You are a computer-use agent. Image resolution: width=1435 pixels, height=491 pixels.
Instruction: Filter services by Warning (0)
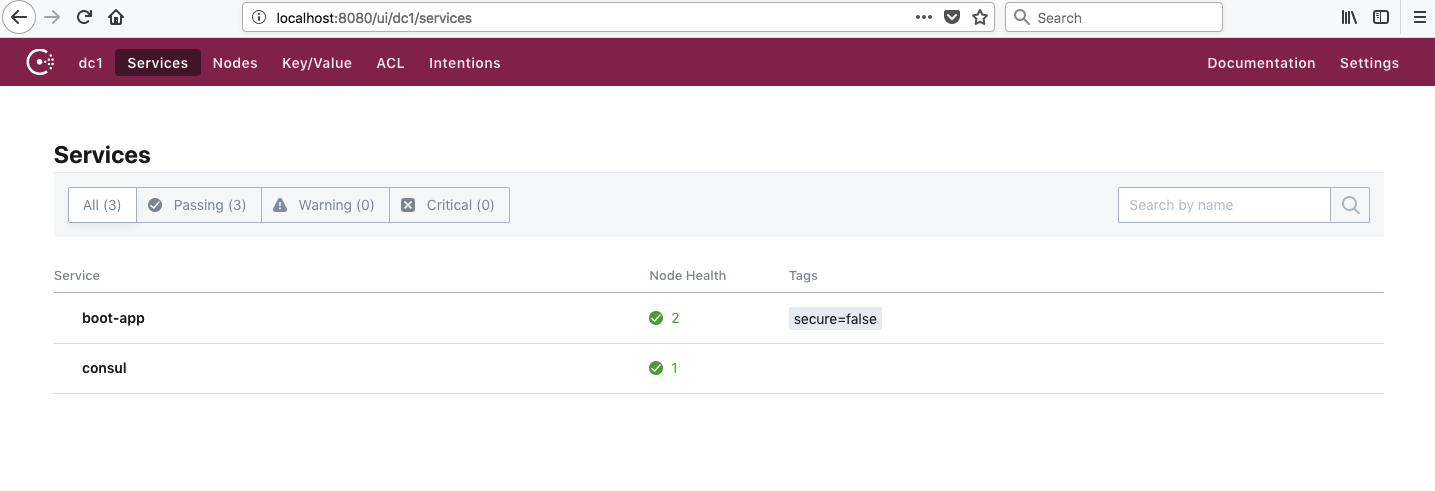(325, 205)
